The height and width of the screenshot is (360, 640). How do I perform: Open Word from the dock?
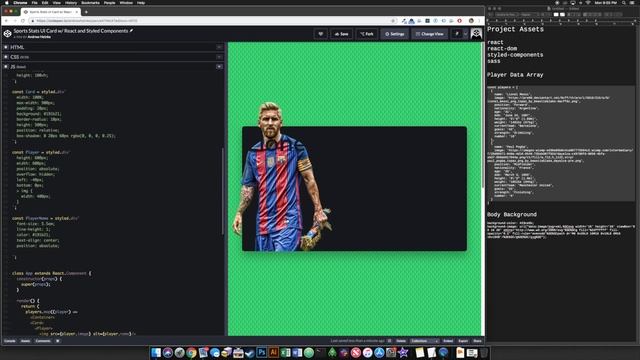tap(297, 353)
